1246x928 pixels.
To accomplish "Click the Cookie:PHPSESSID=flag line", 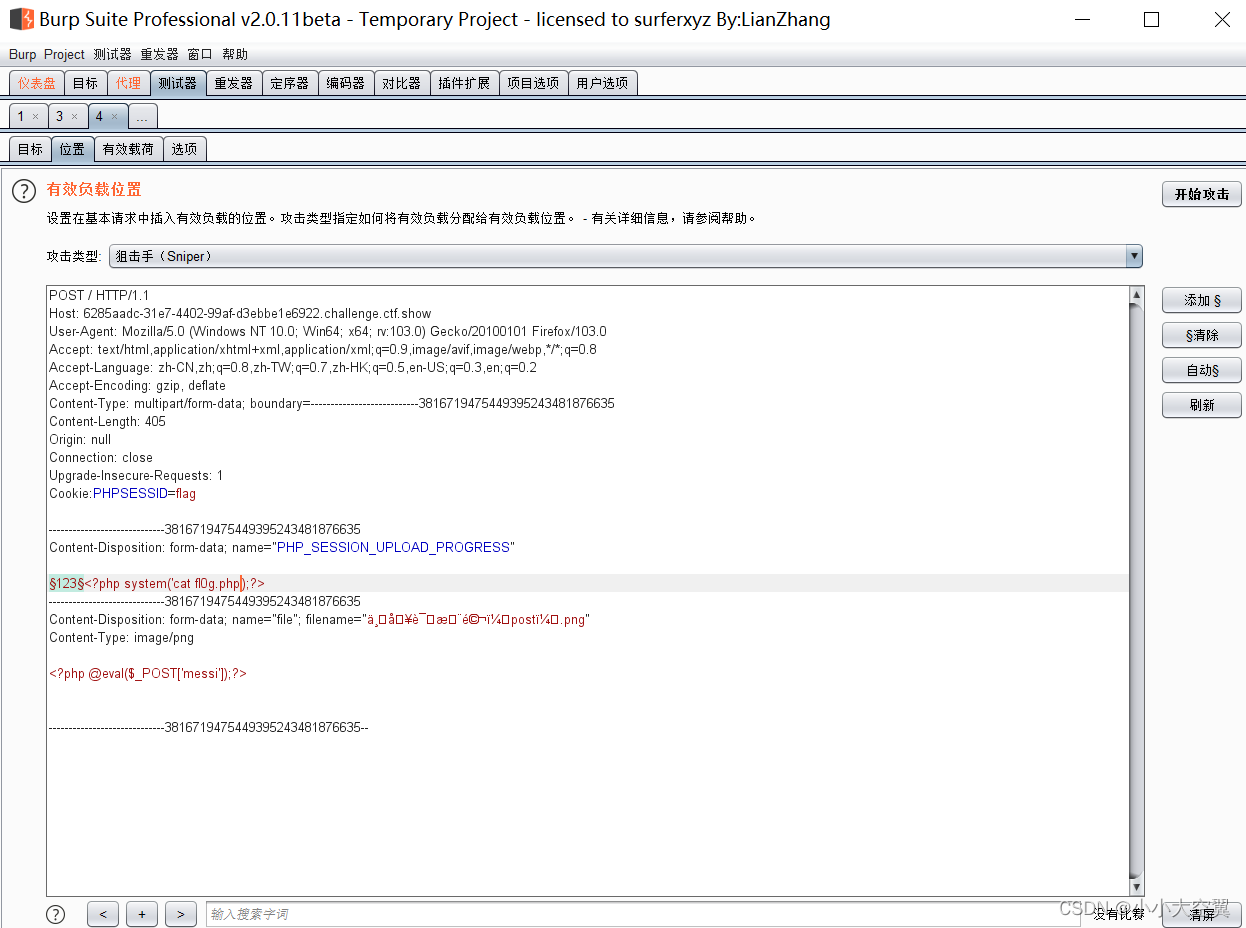I will (122, 493).
